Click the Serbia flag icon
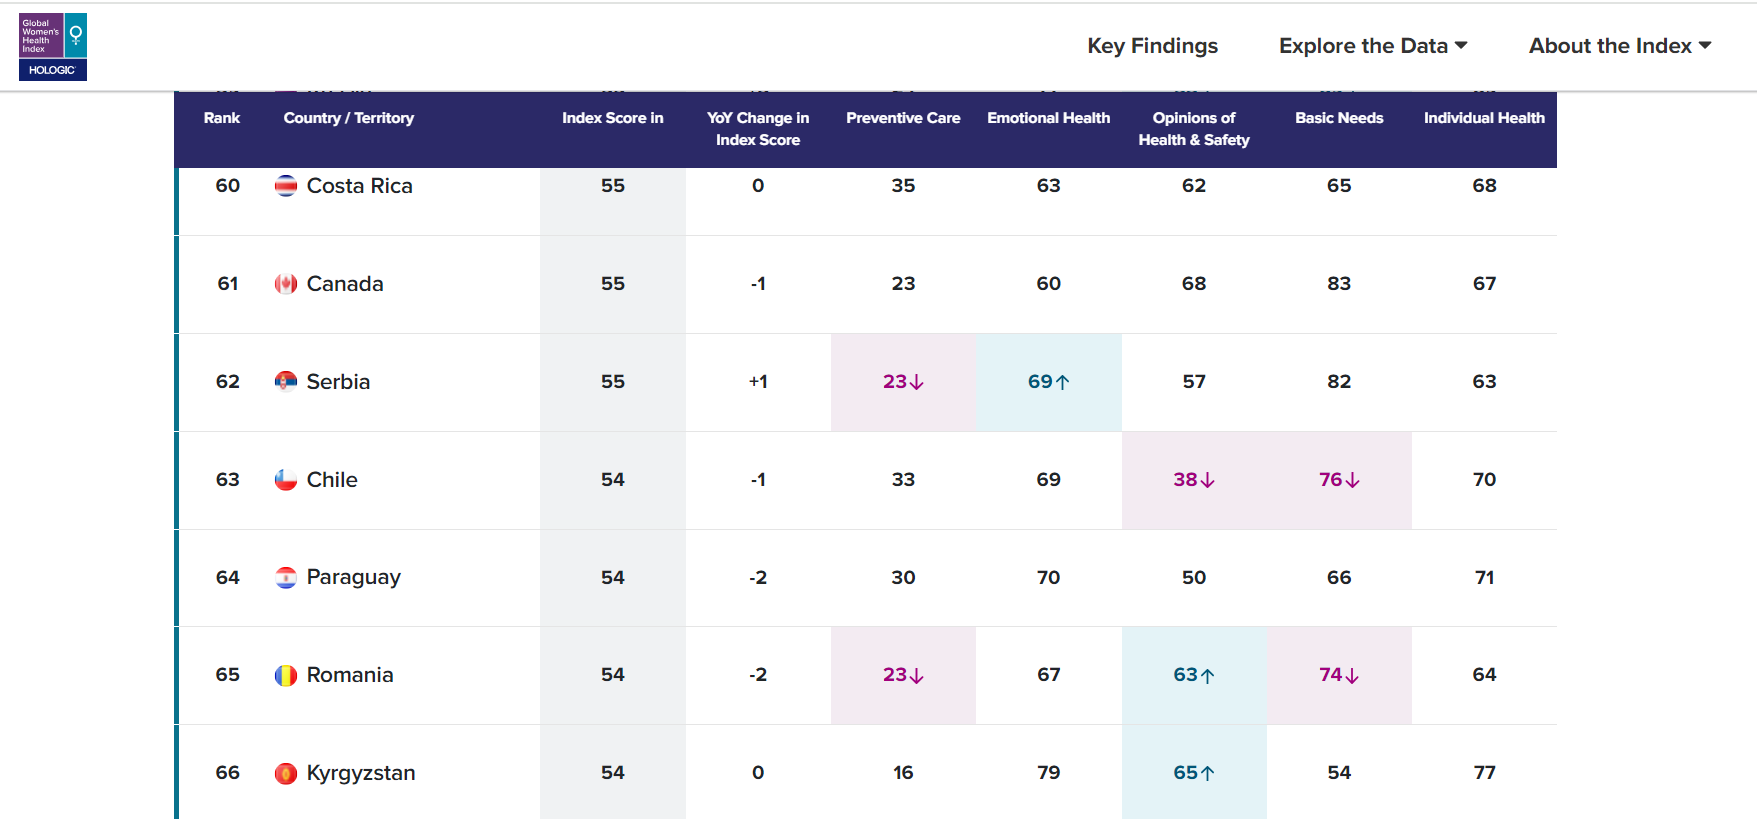Image resolution: width=1757 pixels, height=819 pixels. [x=286, y=382]
